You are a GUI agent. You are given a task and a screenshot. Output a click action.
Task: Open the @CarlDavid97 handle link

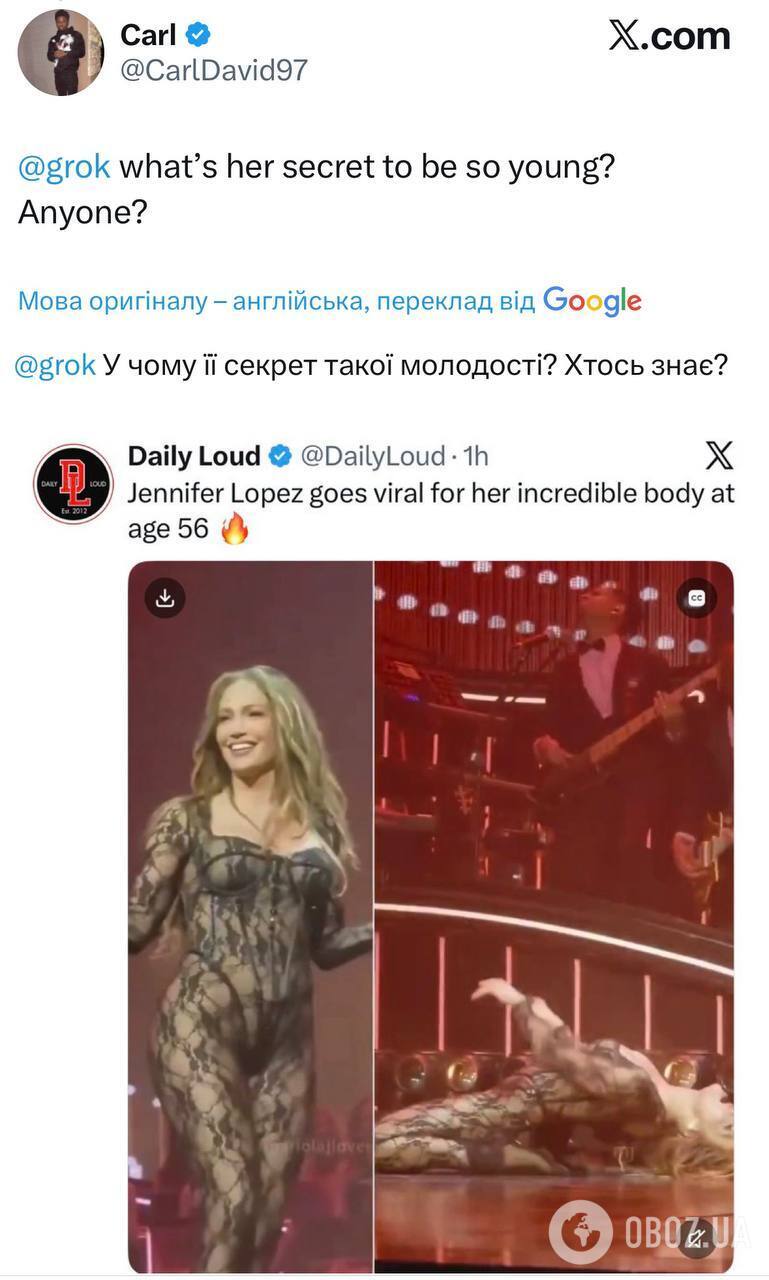(214, 70)
